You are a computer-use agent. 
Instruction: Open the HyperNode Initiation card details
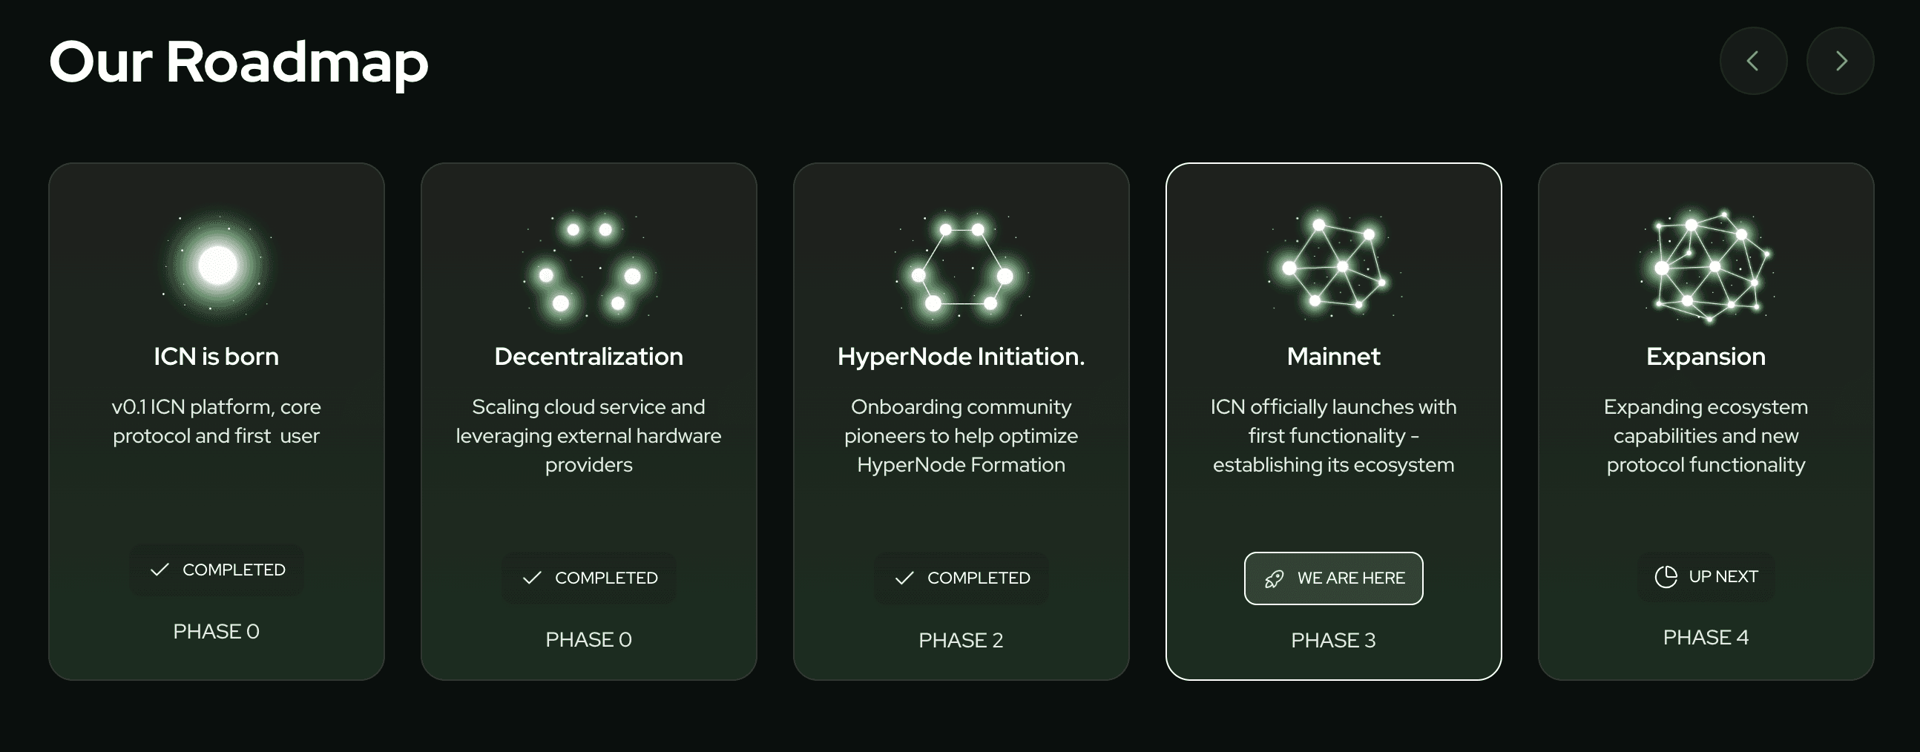point(960,420)
